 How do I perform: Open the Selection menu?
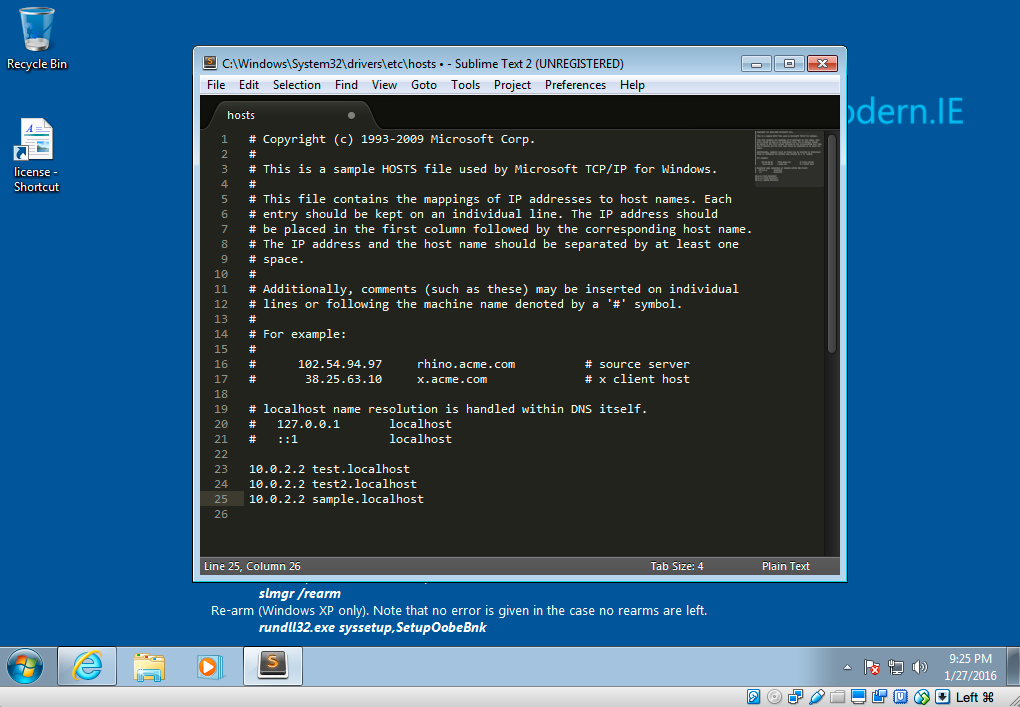297,85
